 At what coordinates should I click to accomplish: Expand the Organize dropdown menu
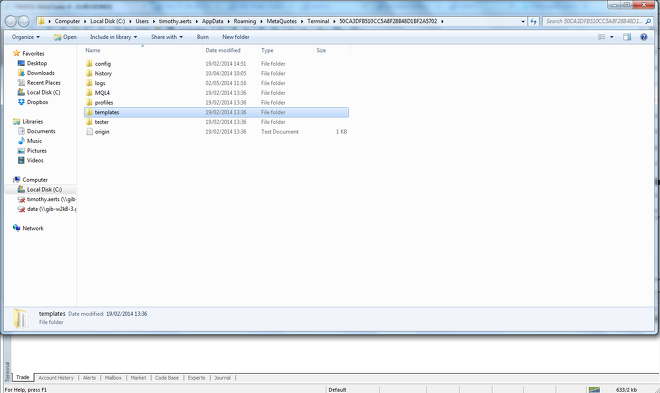pyautogui.click(x=26, y=37)
